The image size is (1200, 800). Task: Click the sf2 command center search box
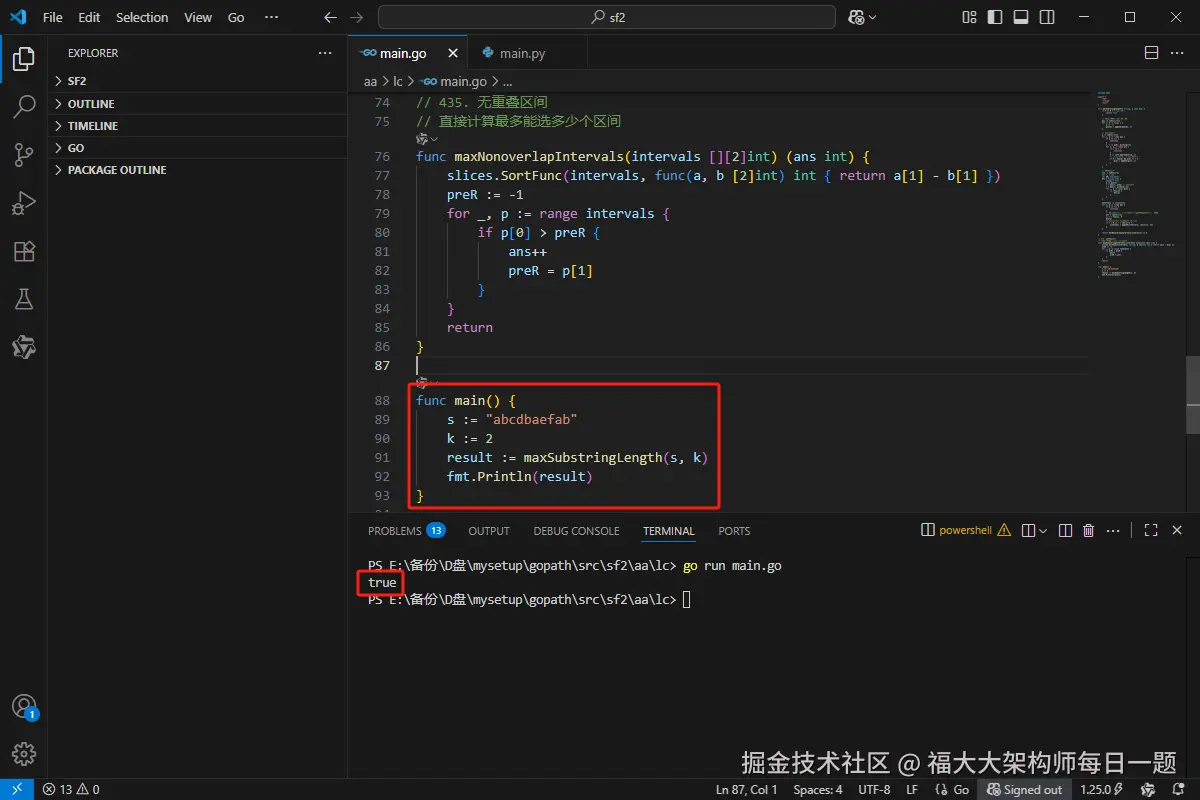(607, 17)
